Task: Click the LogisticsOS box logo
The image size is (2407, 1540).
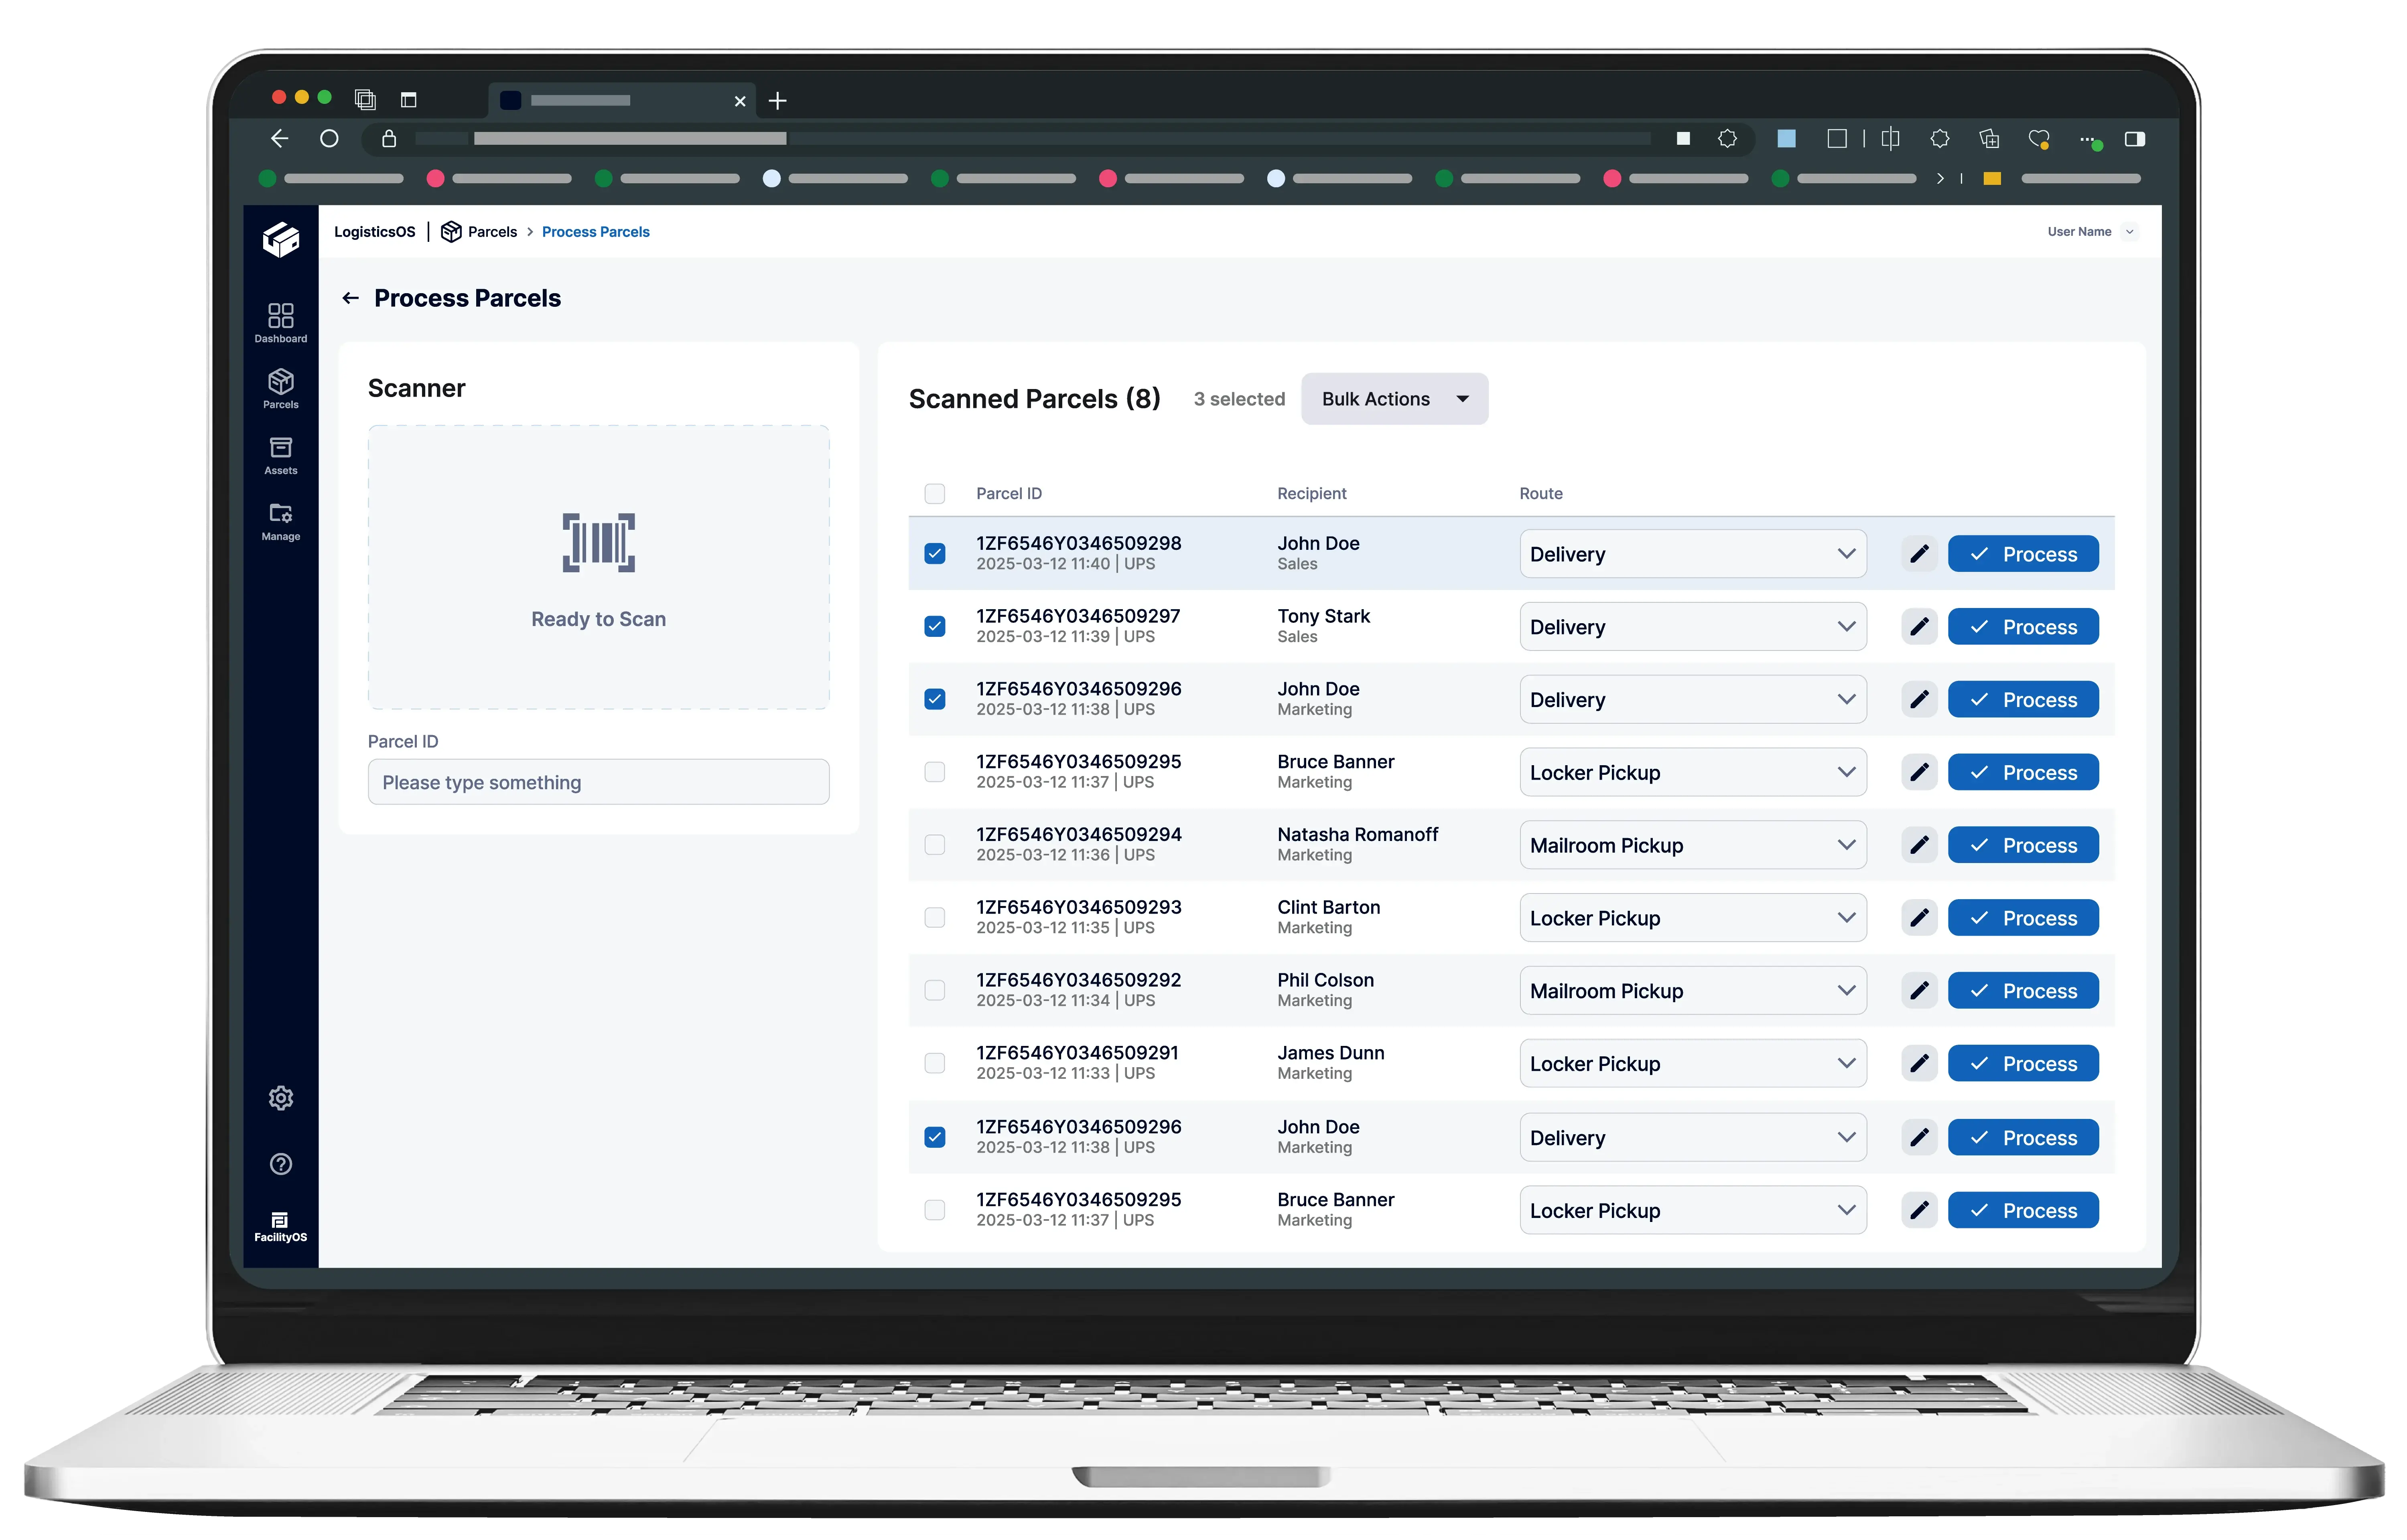Action: click(281, 240)
